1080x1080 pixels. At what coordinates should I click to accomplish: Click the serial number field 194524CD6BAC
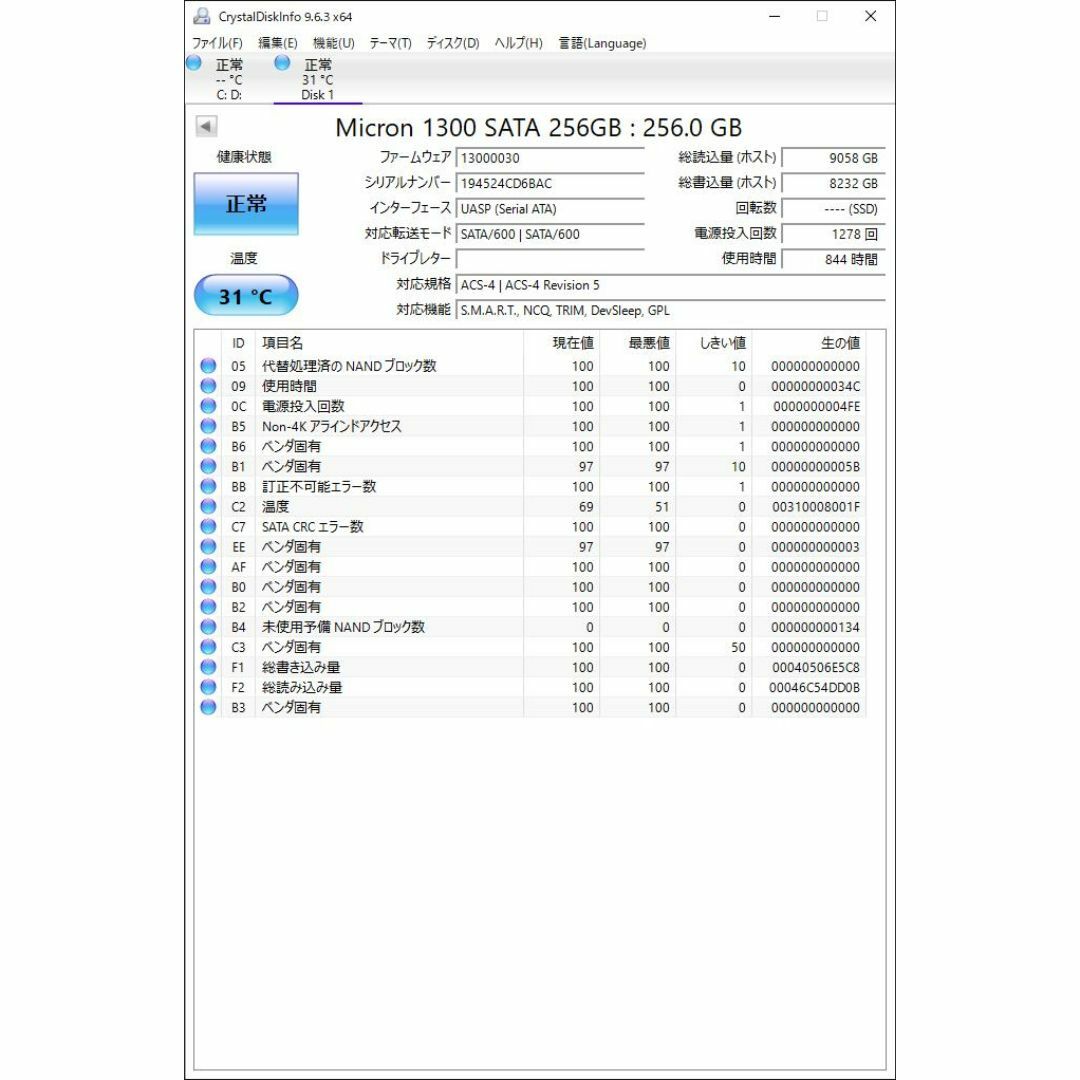click(x=550, y=183)
